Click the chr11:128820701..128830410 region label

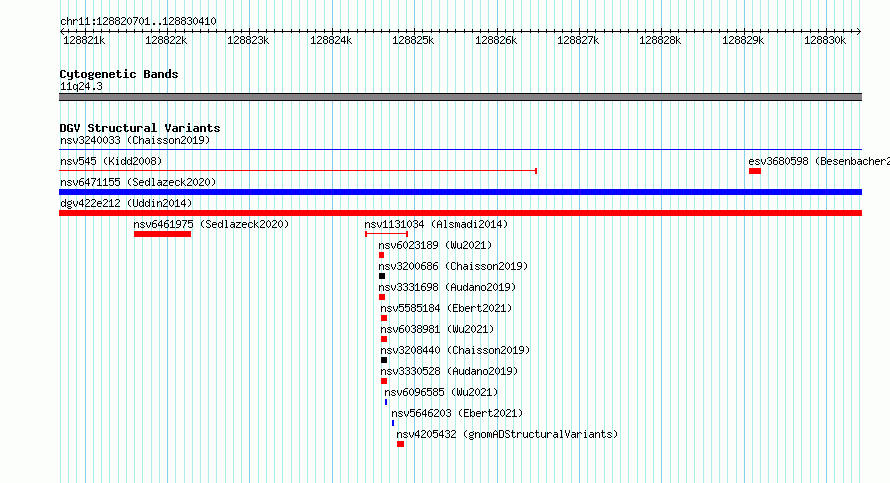[138, 21]
